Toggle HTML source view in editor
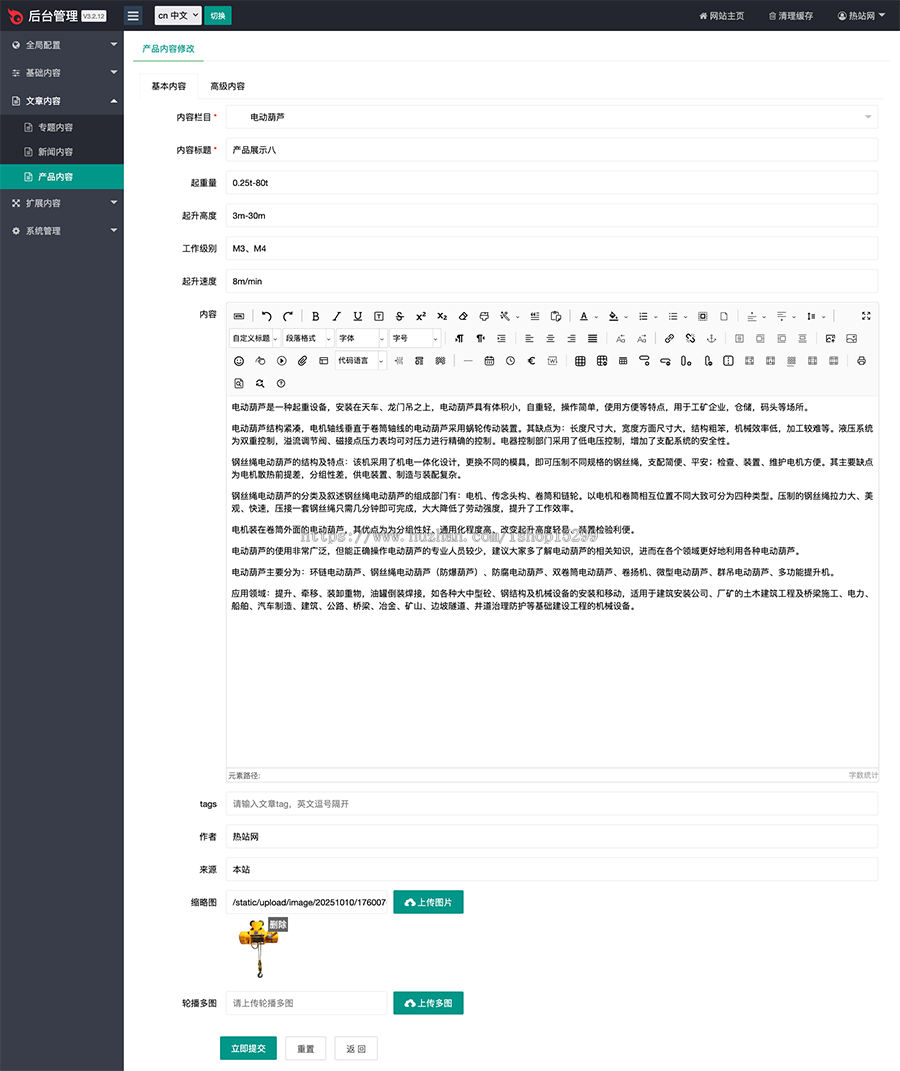Image resolution: width=900 pixels, height=1071 pixels. pyautogui.click(x=238, y=316)
